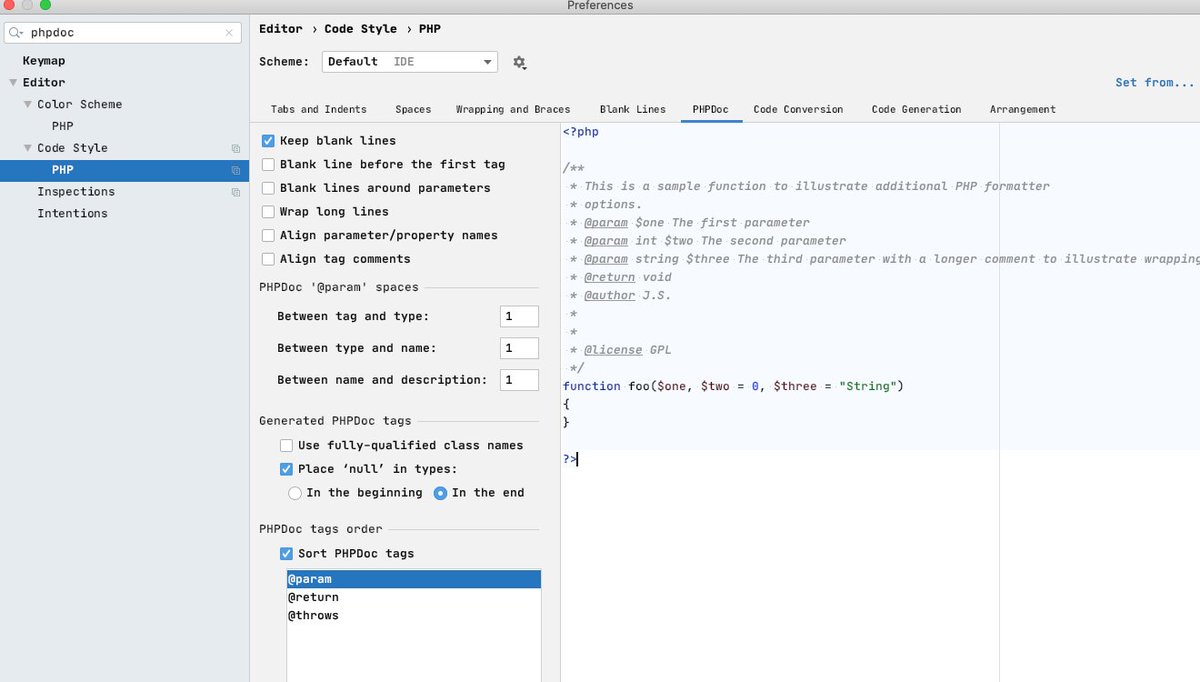Viewport: 1200px width, 682px height.
Task: Switch to Tabs and Indents tab
Action: [x=318, y=109]
